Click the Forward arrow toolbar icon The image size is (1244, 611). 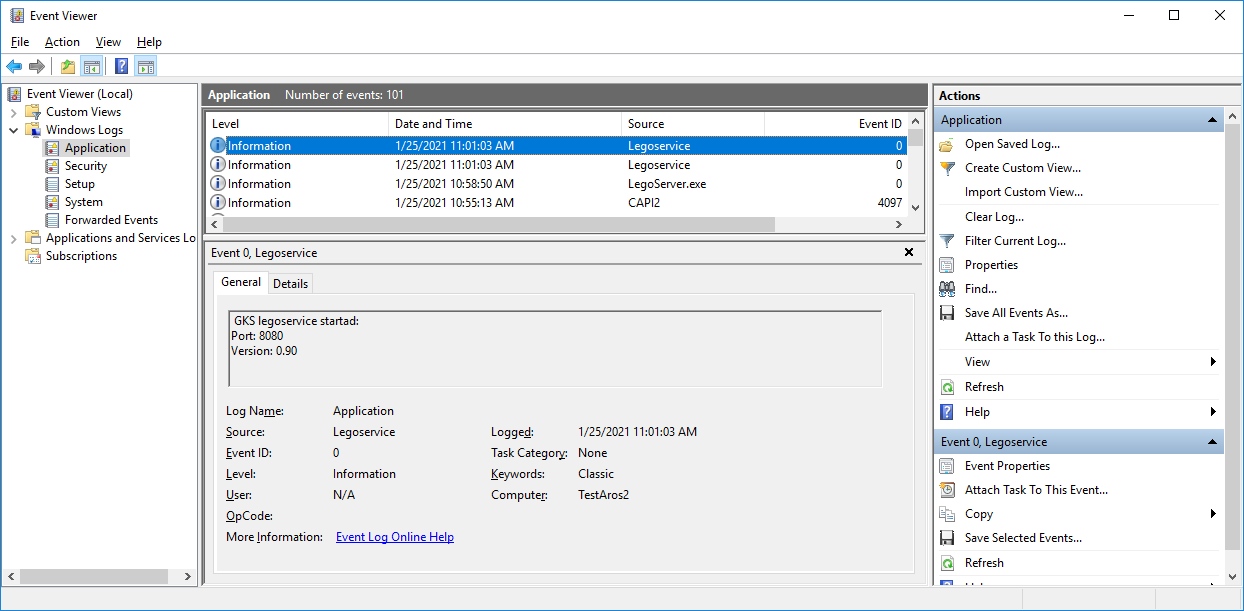pos(37,67)
